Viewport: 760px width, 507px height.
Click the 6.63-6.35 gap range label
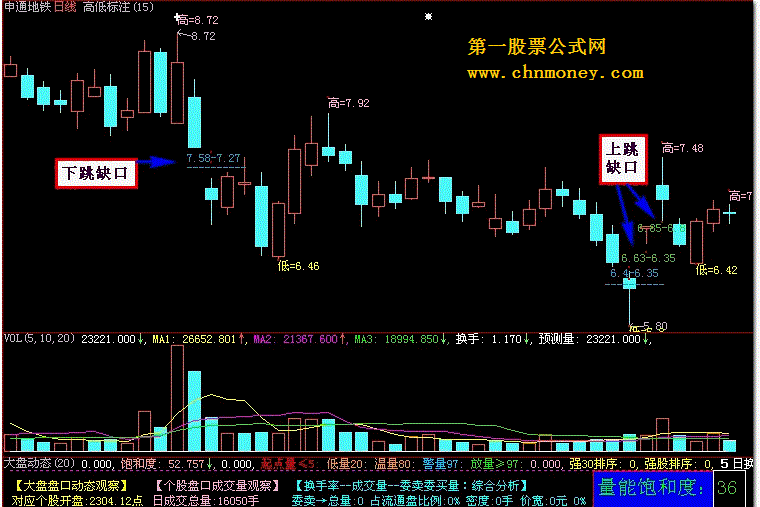(648, 258)
